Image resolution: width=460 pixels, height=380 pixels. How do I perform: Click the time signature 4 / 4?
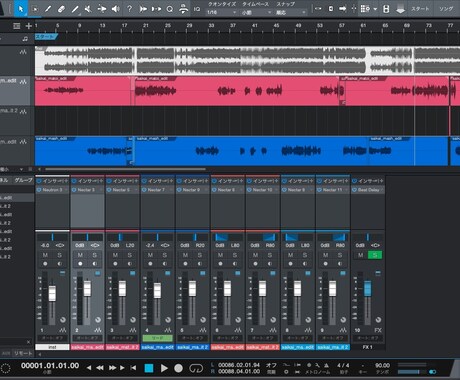click(343, 365)
